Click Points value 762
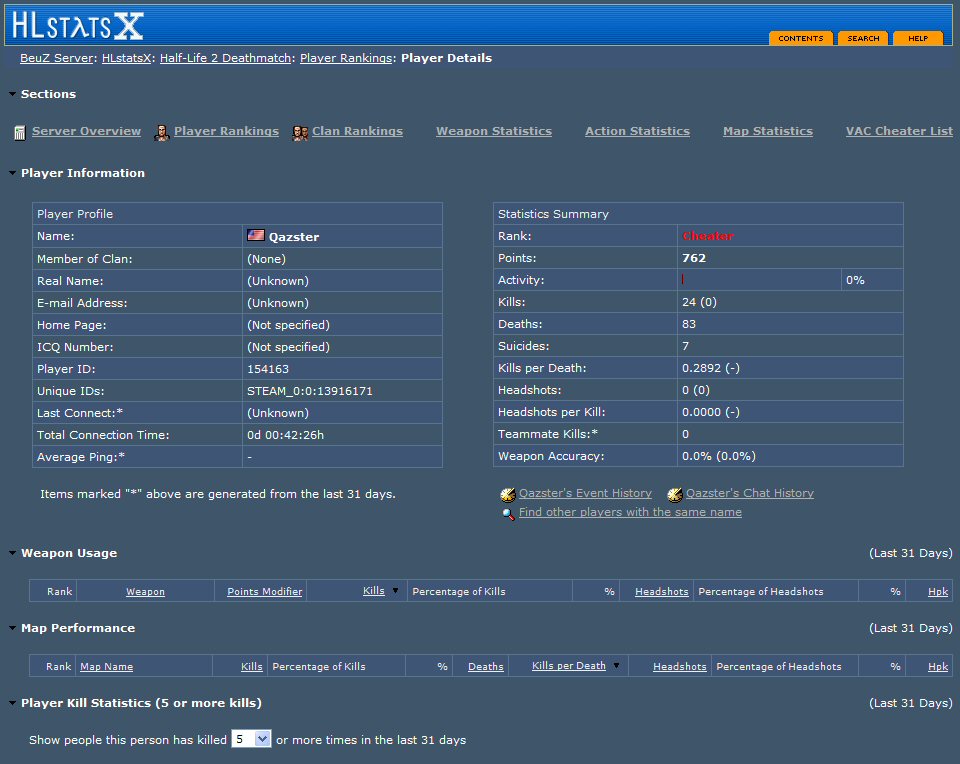960x764 pixels. (694, 258)
